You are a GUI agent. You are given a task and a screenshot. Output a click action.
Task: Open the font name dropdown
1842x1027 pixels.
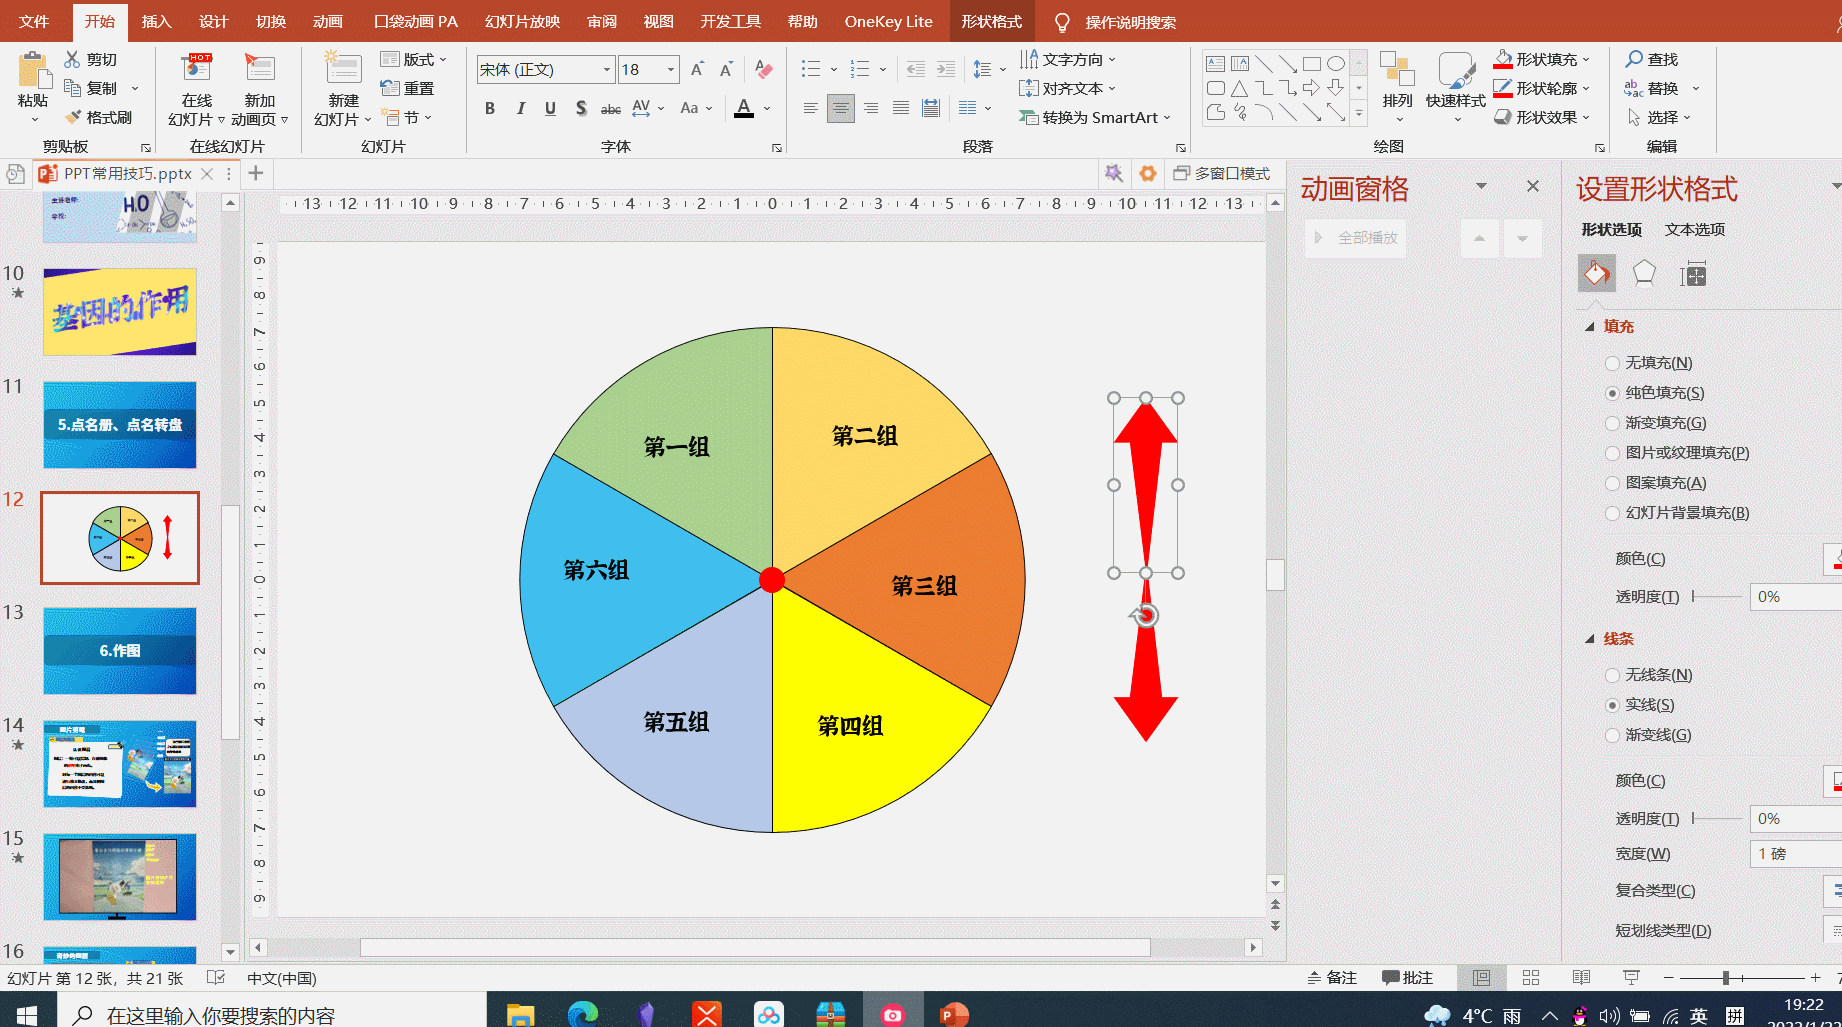[606, 69]
